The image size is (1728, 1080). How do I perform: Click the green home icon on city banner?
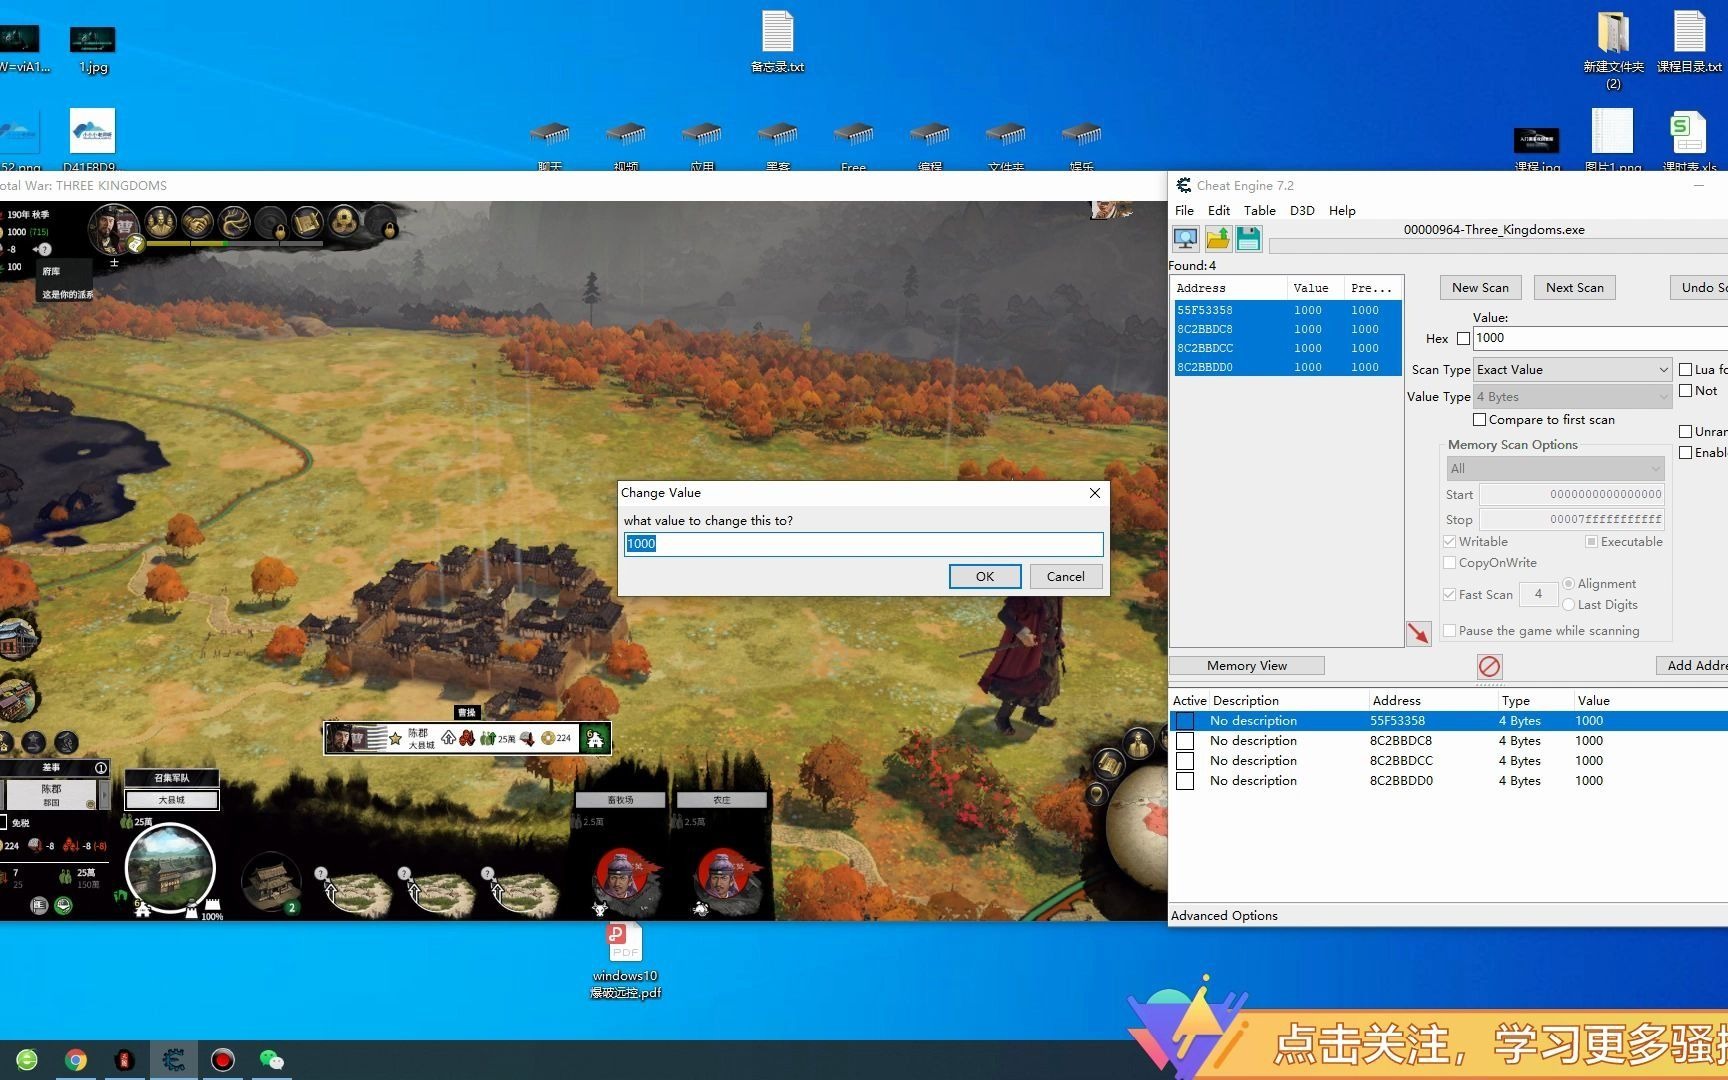pyautogui.click(x=595, y=739)
